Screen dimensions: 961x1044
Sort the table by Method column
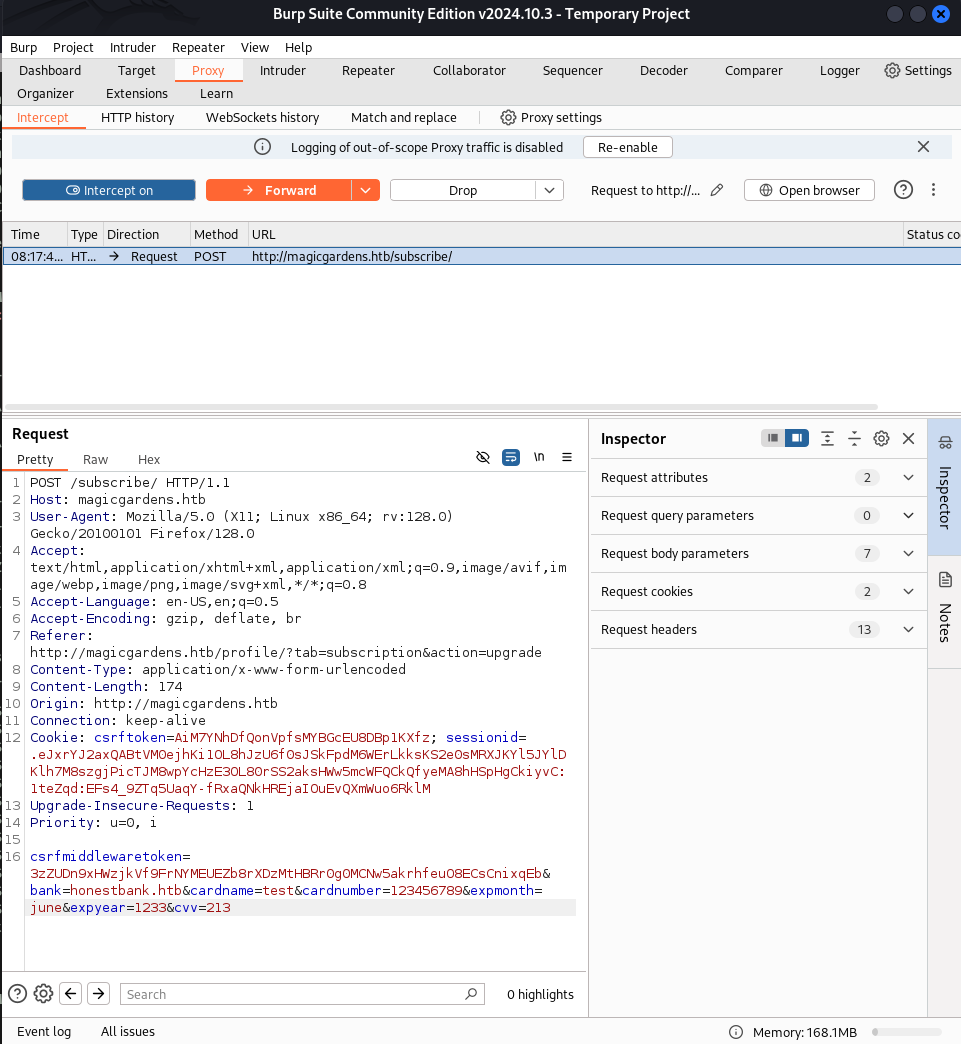click(x=216, y=234)
